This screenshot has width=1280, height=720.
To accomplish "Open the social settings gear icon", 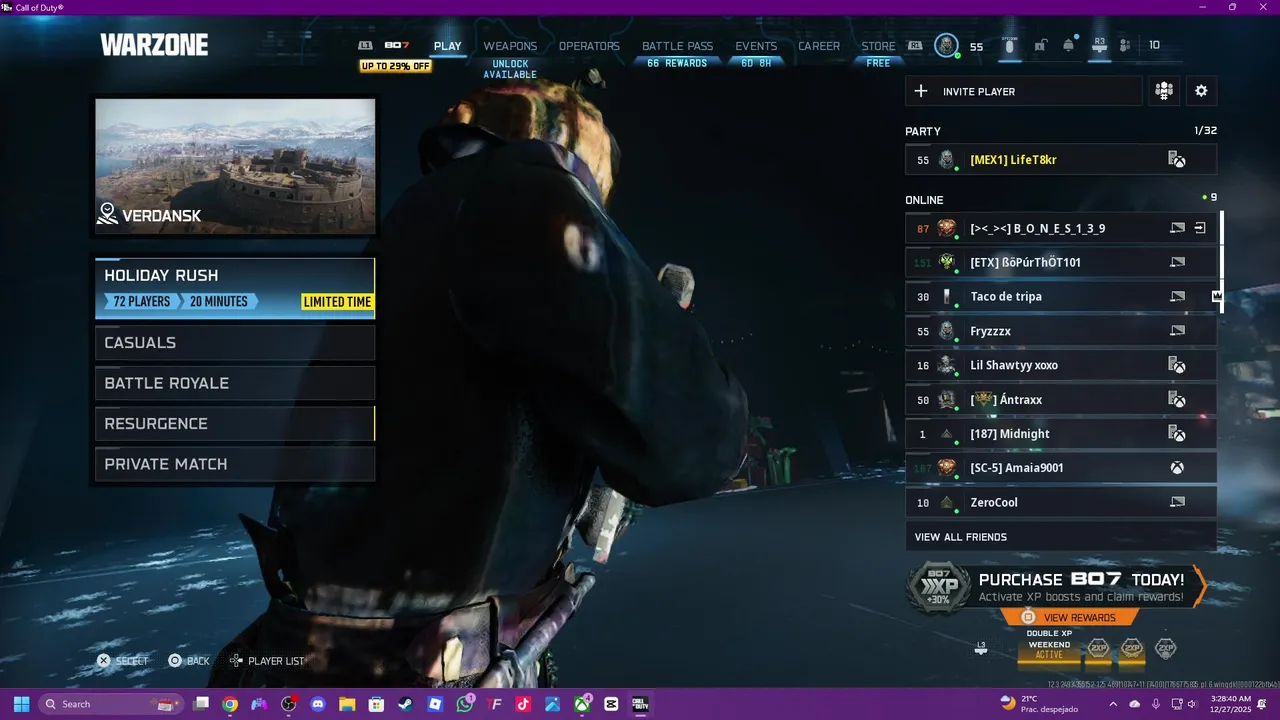I will [x=1201, y=91].
